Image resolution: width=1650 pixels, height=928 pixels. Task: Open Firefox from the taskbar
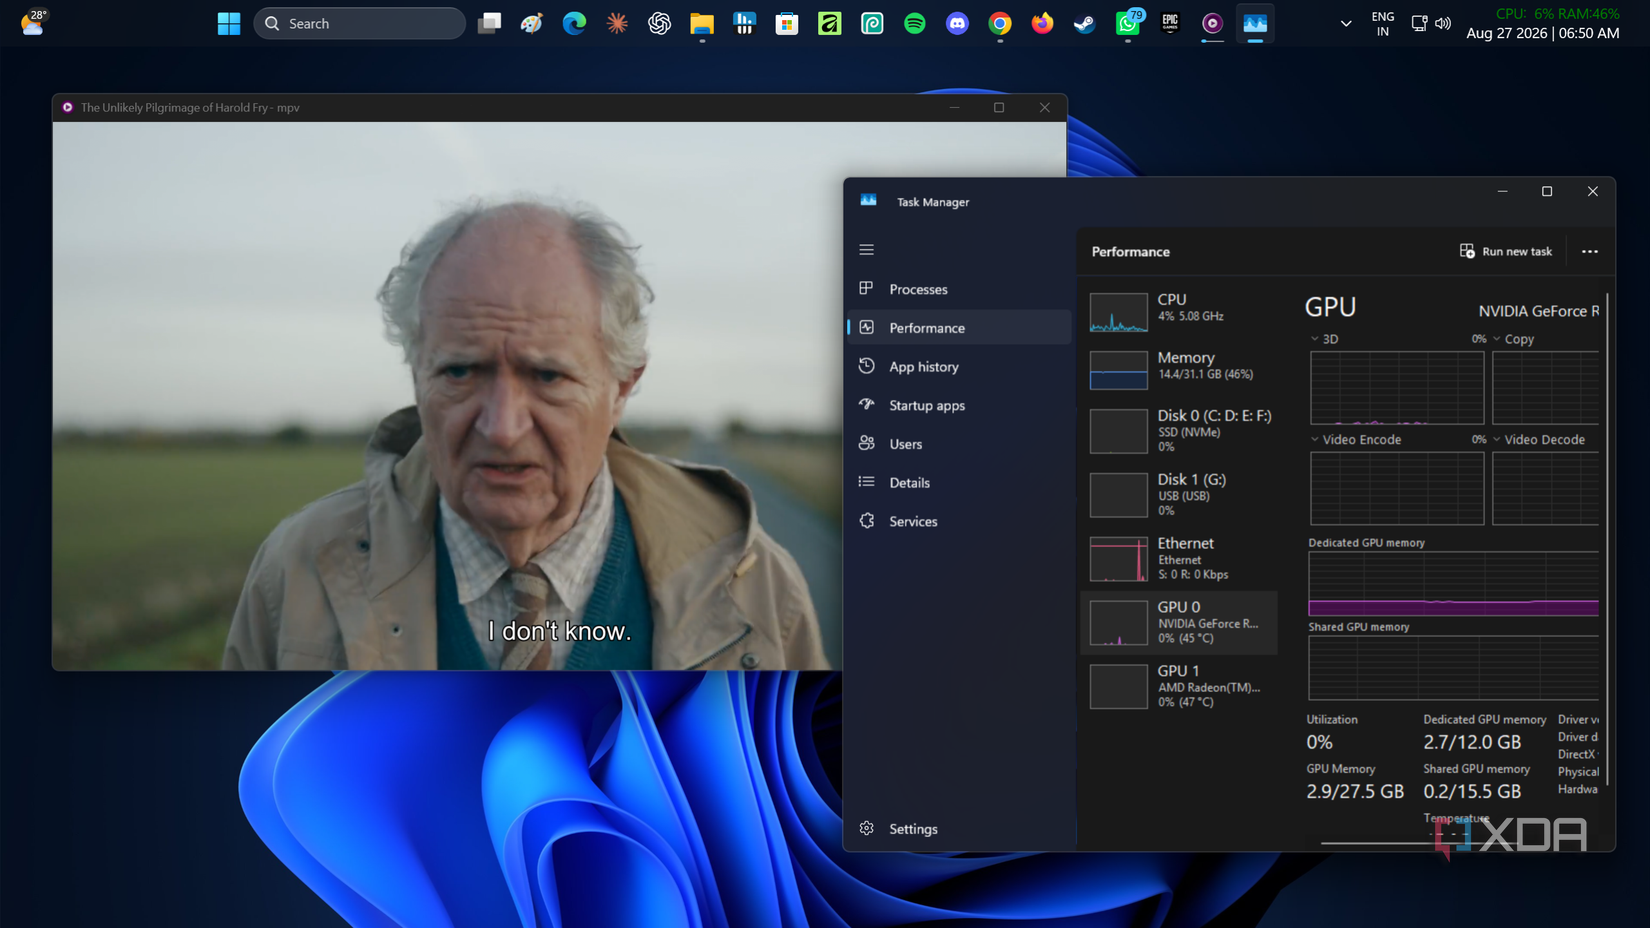pyautogui.click(x=1043, y=23)
